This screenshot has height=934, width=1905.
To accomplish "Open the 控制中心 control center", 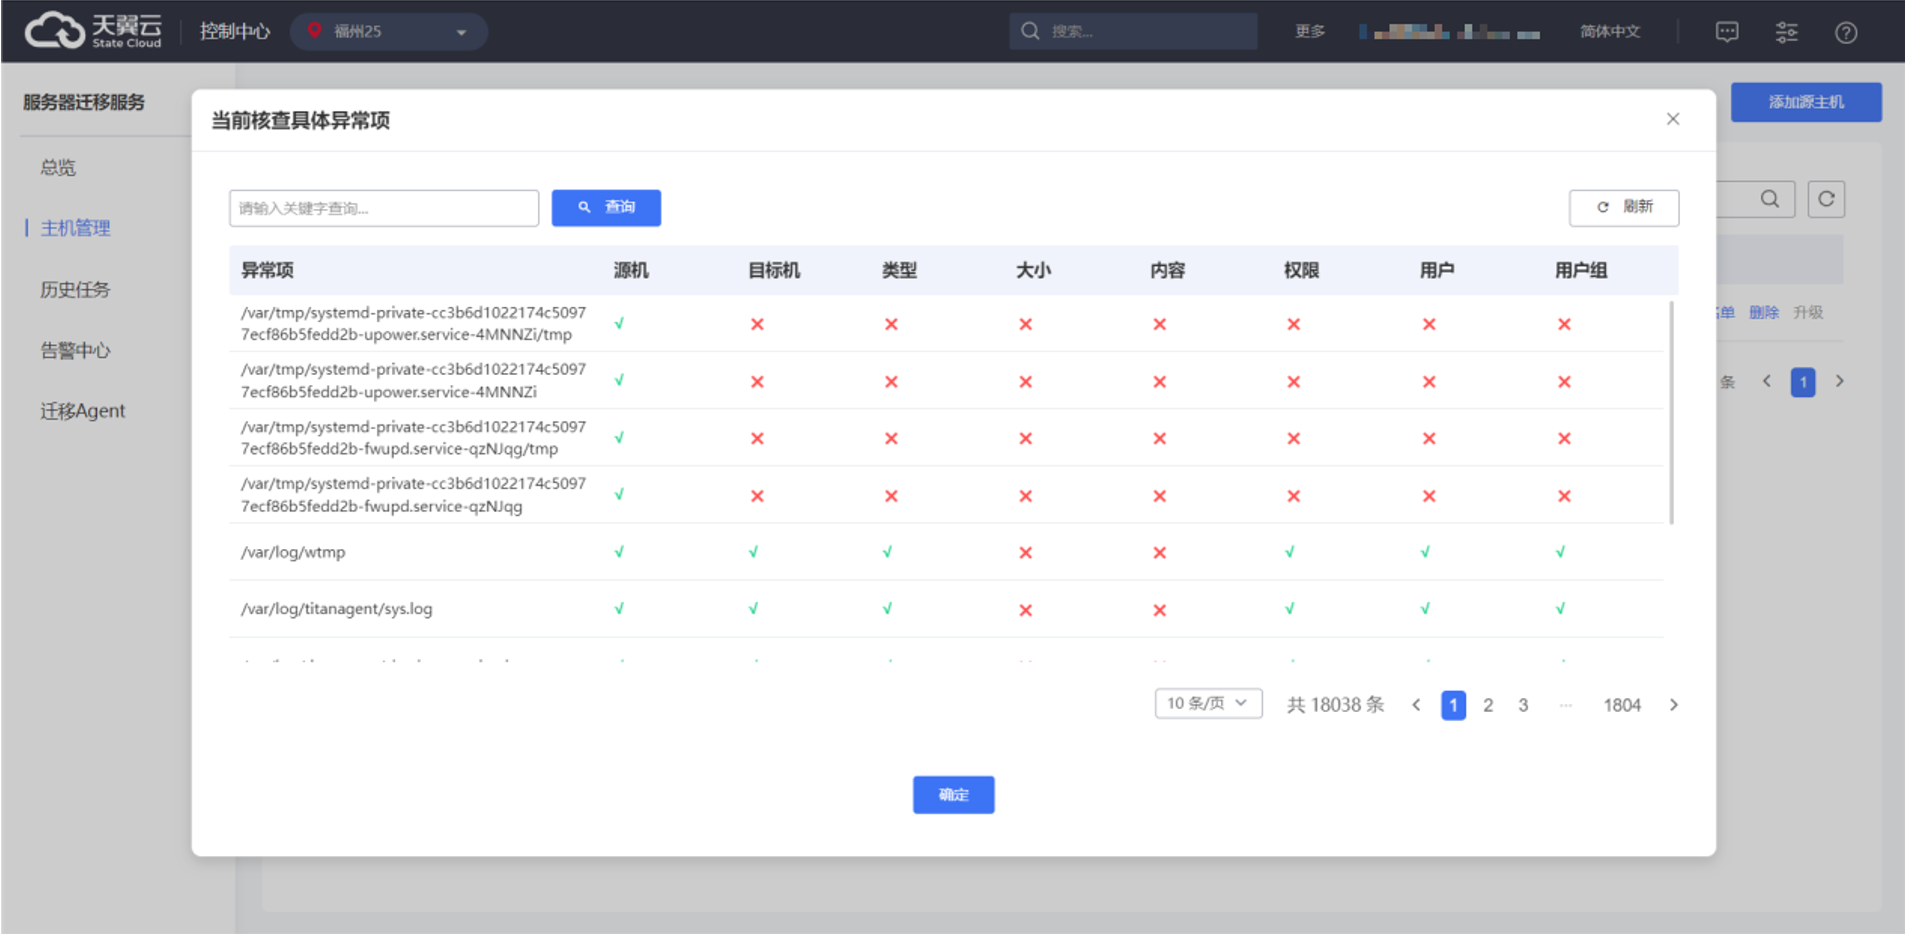I will click(234, 31).
